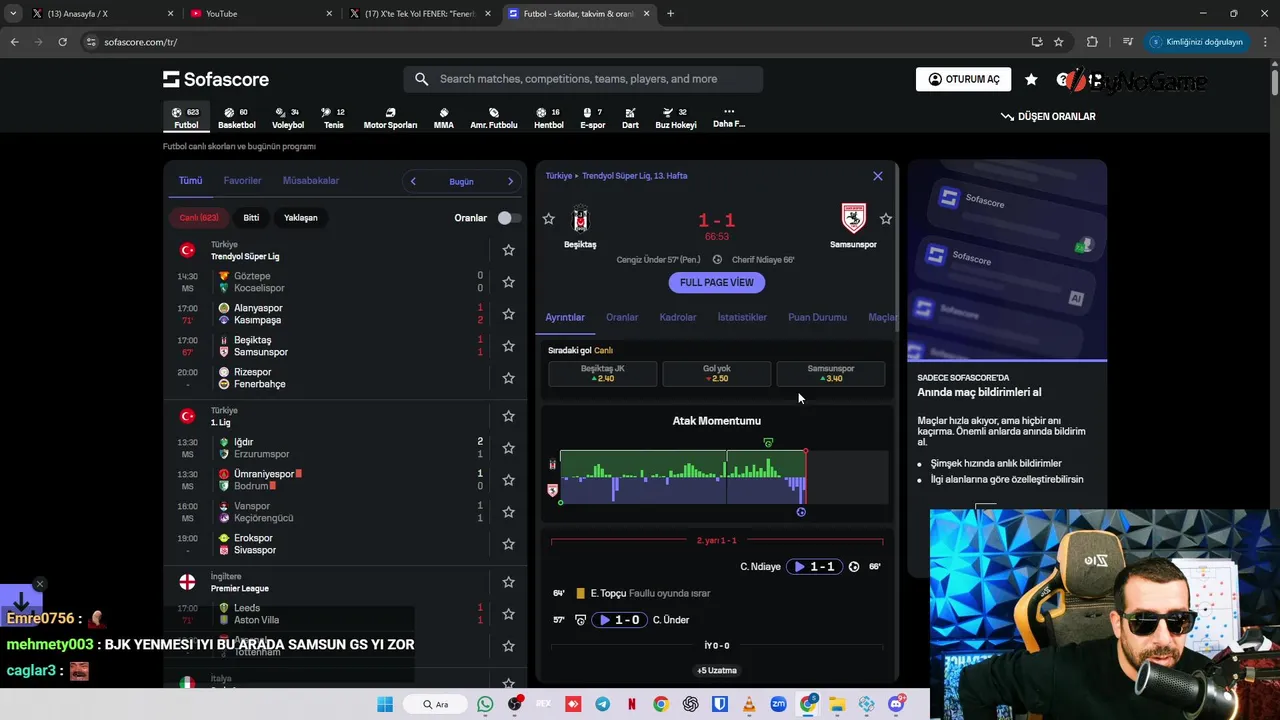This screenshot has height=720, width=1280.
Task: Open the Voleybol sport category
Action: coord(288,118)
